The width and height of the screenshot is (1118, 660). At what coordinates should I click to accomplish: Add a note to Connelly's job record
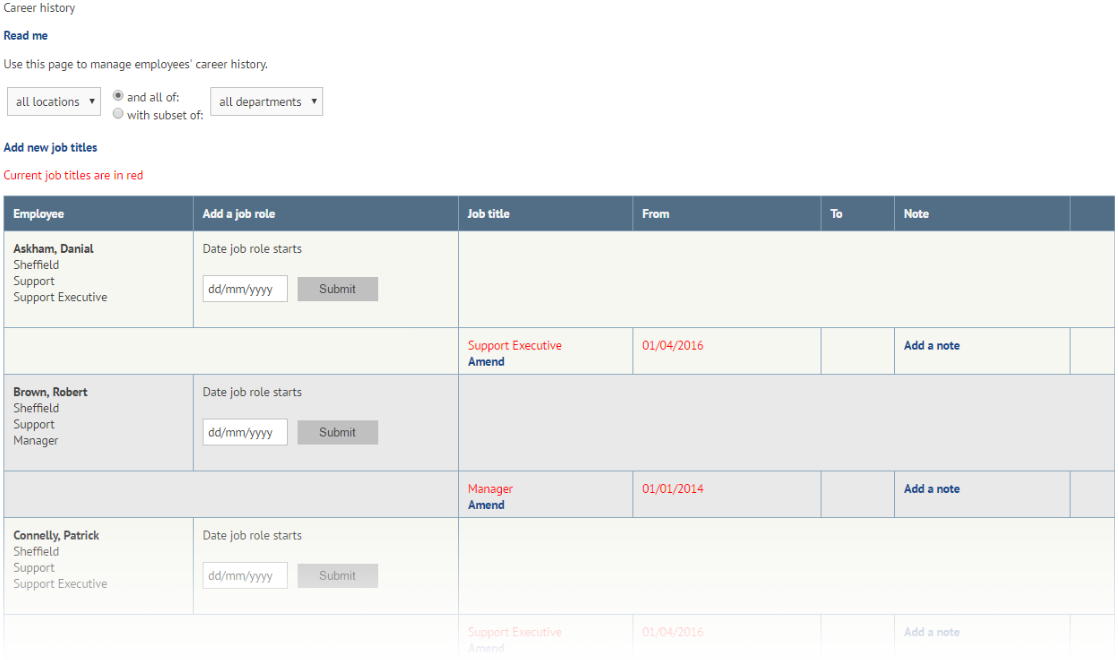(x=931, y=632)
